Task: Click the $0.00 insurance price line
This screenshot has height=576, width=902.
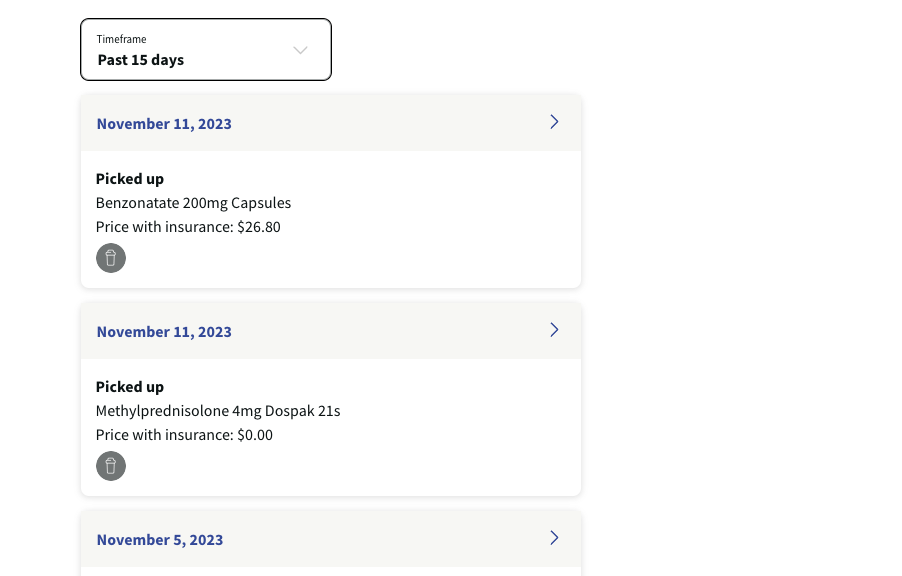Action: 184,435
